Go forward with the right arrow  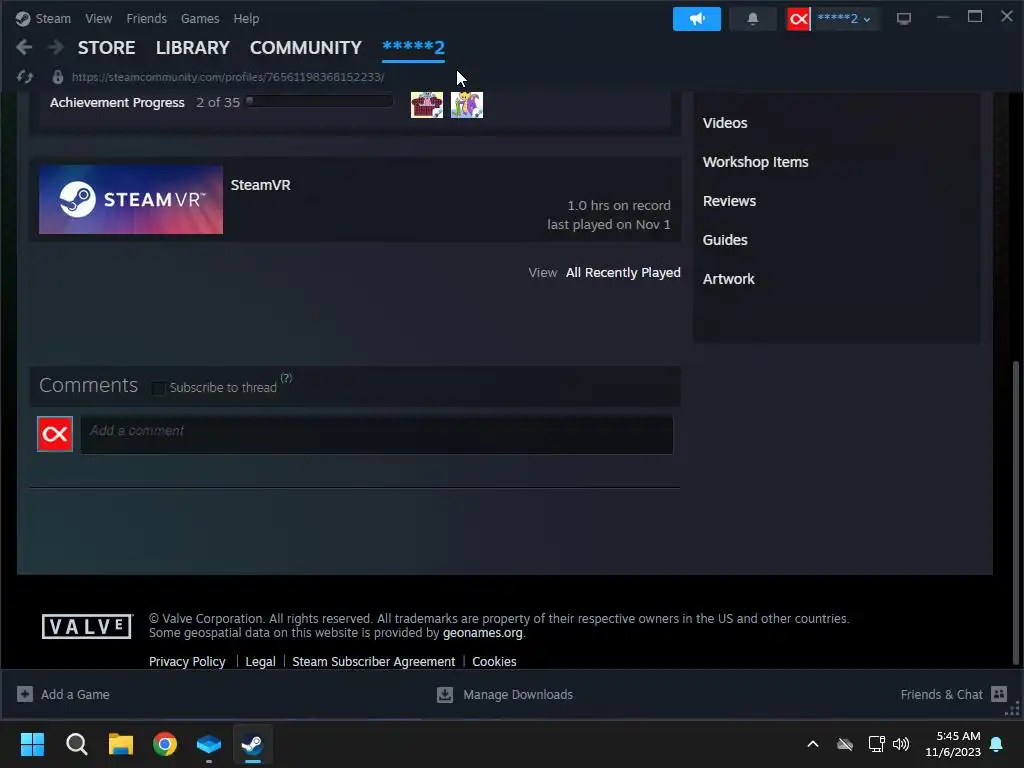click(x=56, y=47)
